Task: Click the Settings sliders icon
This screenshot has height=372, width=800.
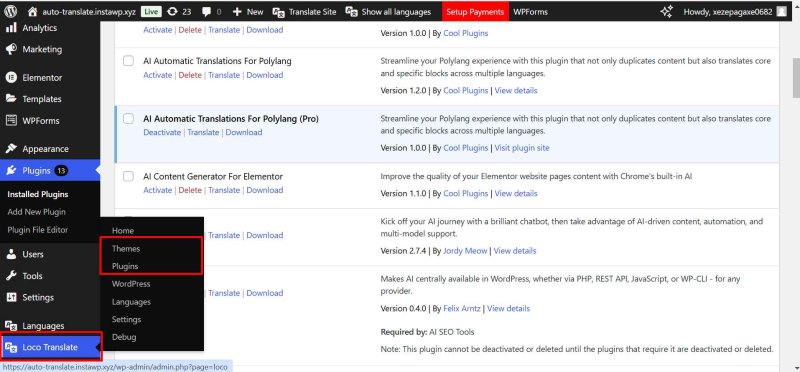Action: pos(11,297)
